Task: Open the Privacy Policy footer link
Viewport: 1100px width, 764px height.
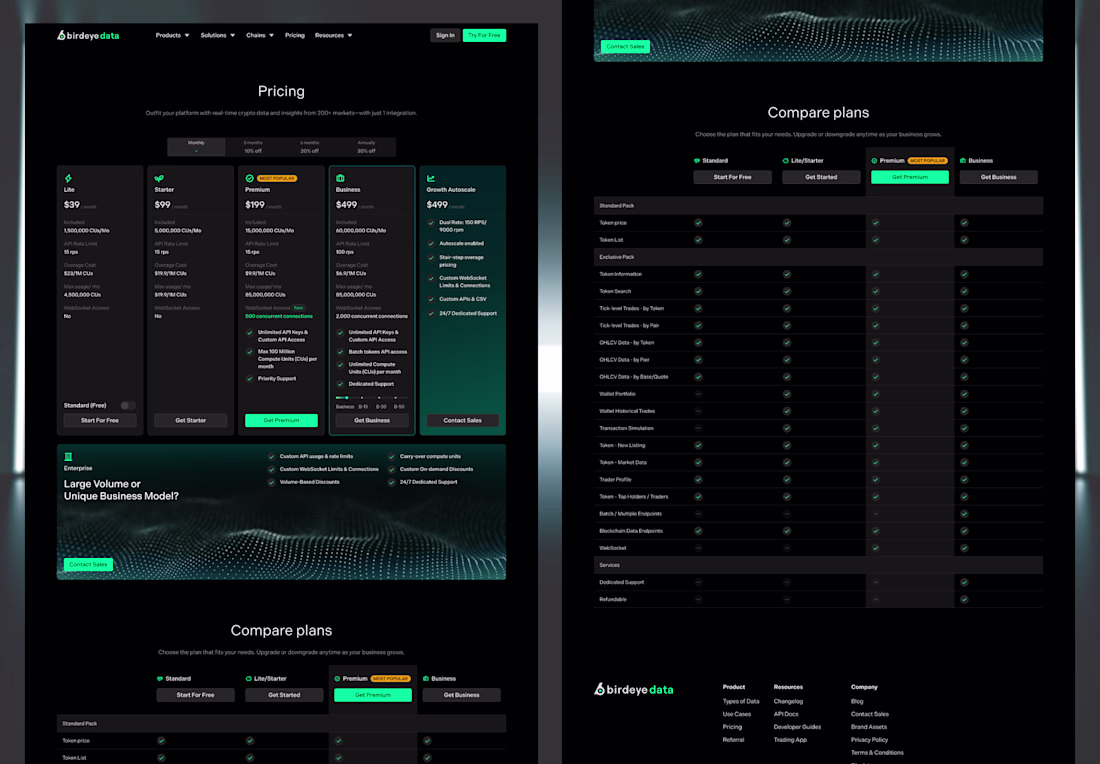Action: coord(869,739)
